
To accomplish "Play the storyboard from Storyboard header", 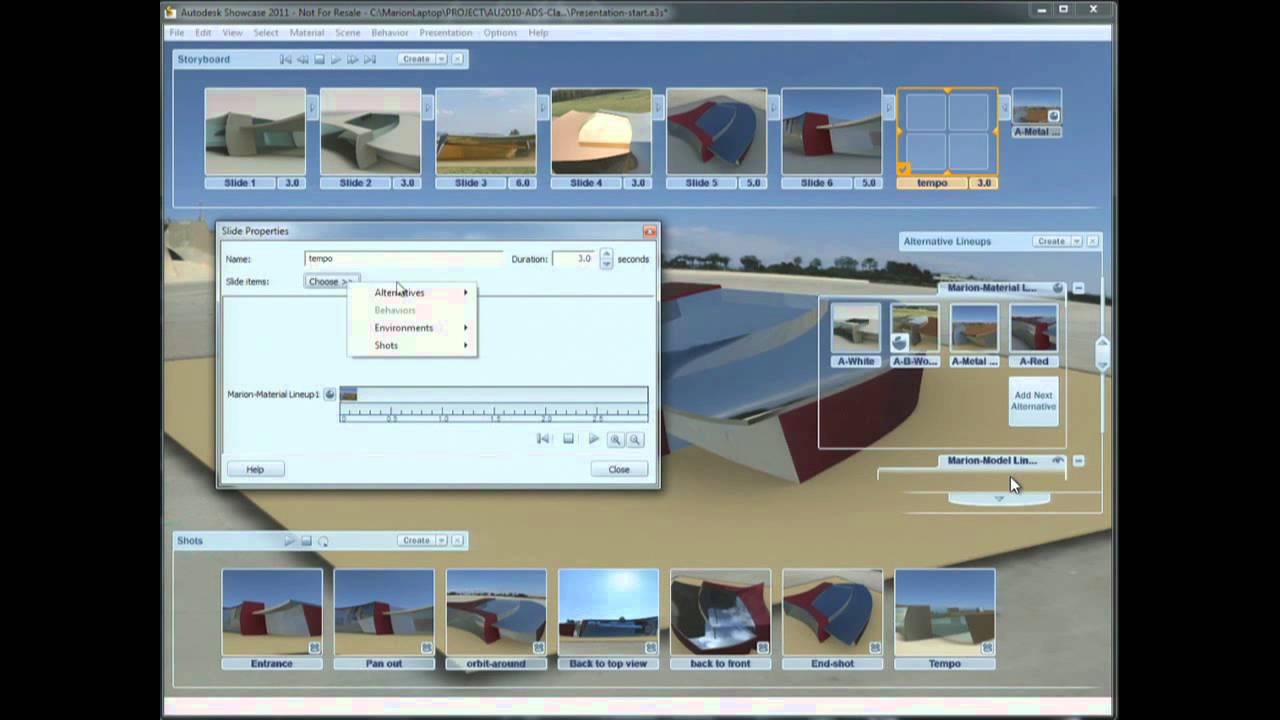I will click(336, 59).
